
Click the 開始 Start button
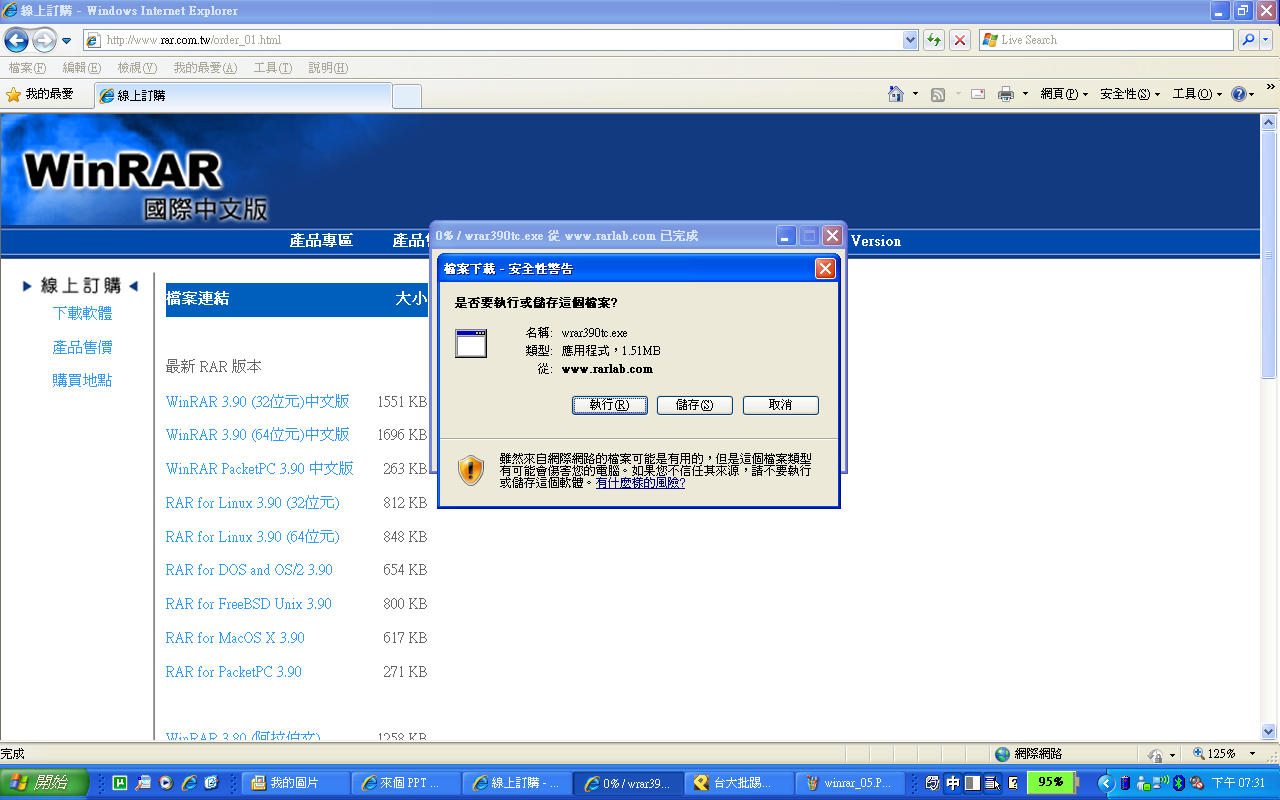(x=45, y=782)
